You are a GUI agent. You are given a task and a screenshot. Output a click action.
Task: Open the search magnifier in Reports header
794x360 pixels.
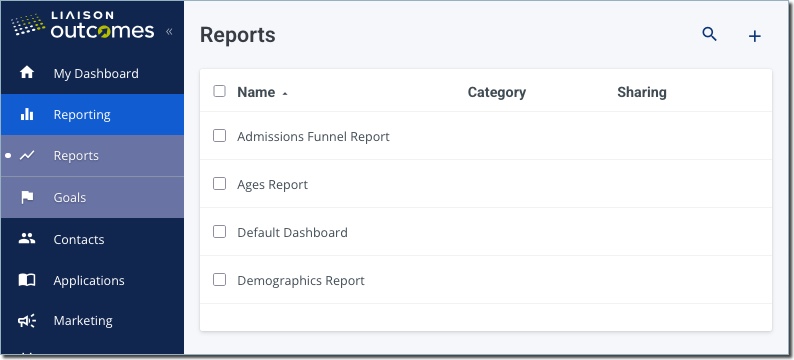point(709,34)
